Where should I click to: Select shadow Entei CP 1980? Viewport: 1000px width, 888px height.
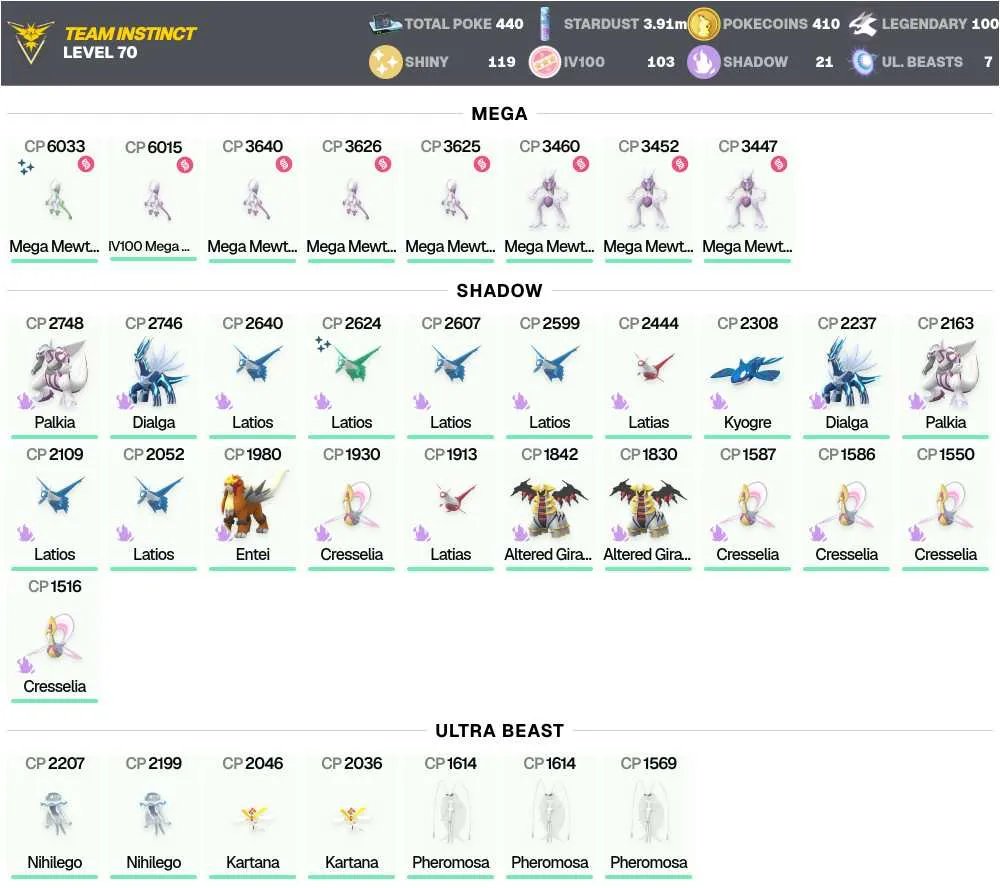pyautogui.click(x=253, y=508)
